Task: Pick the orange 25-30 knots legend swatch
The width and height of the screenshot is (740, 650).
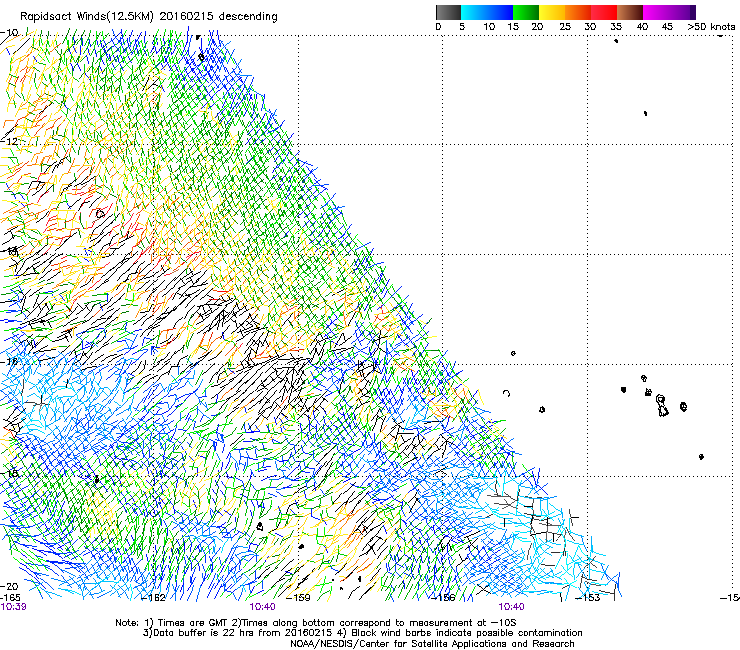Action: [x=578, y=12]
